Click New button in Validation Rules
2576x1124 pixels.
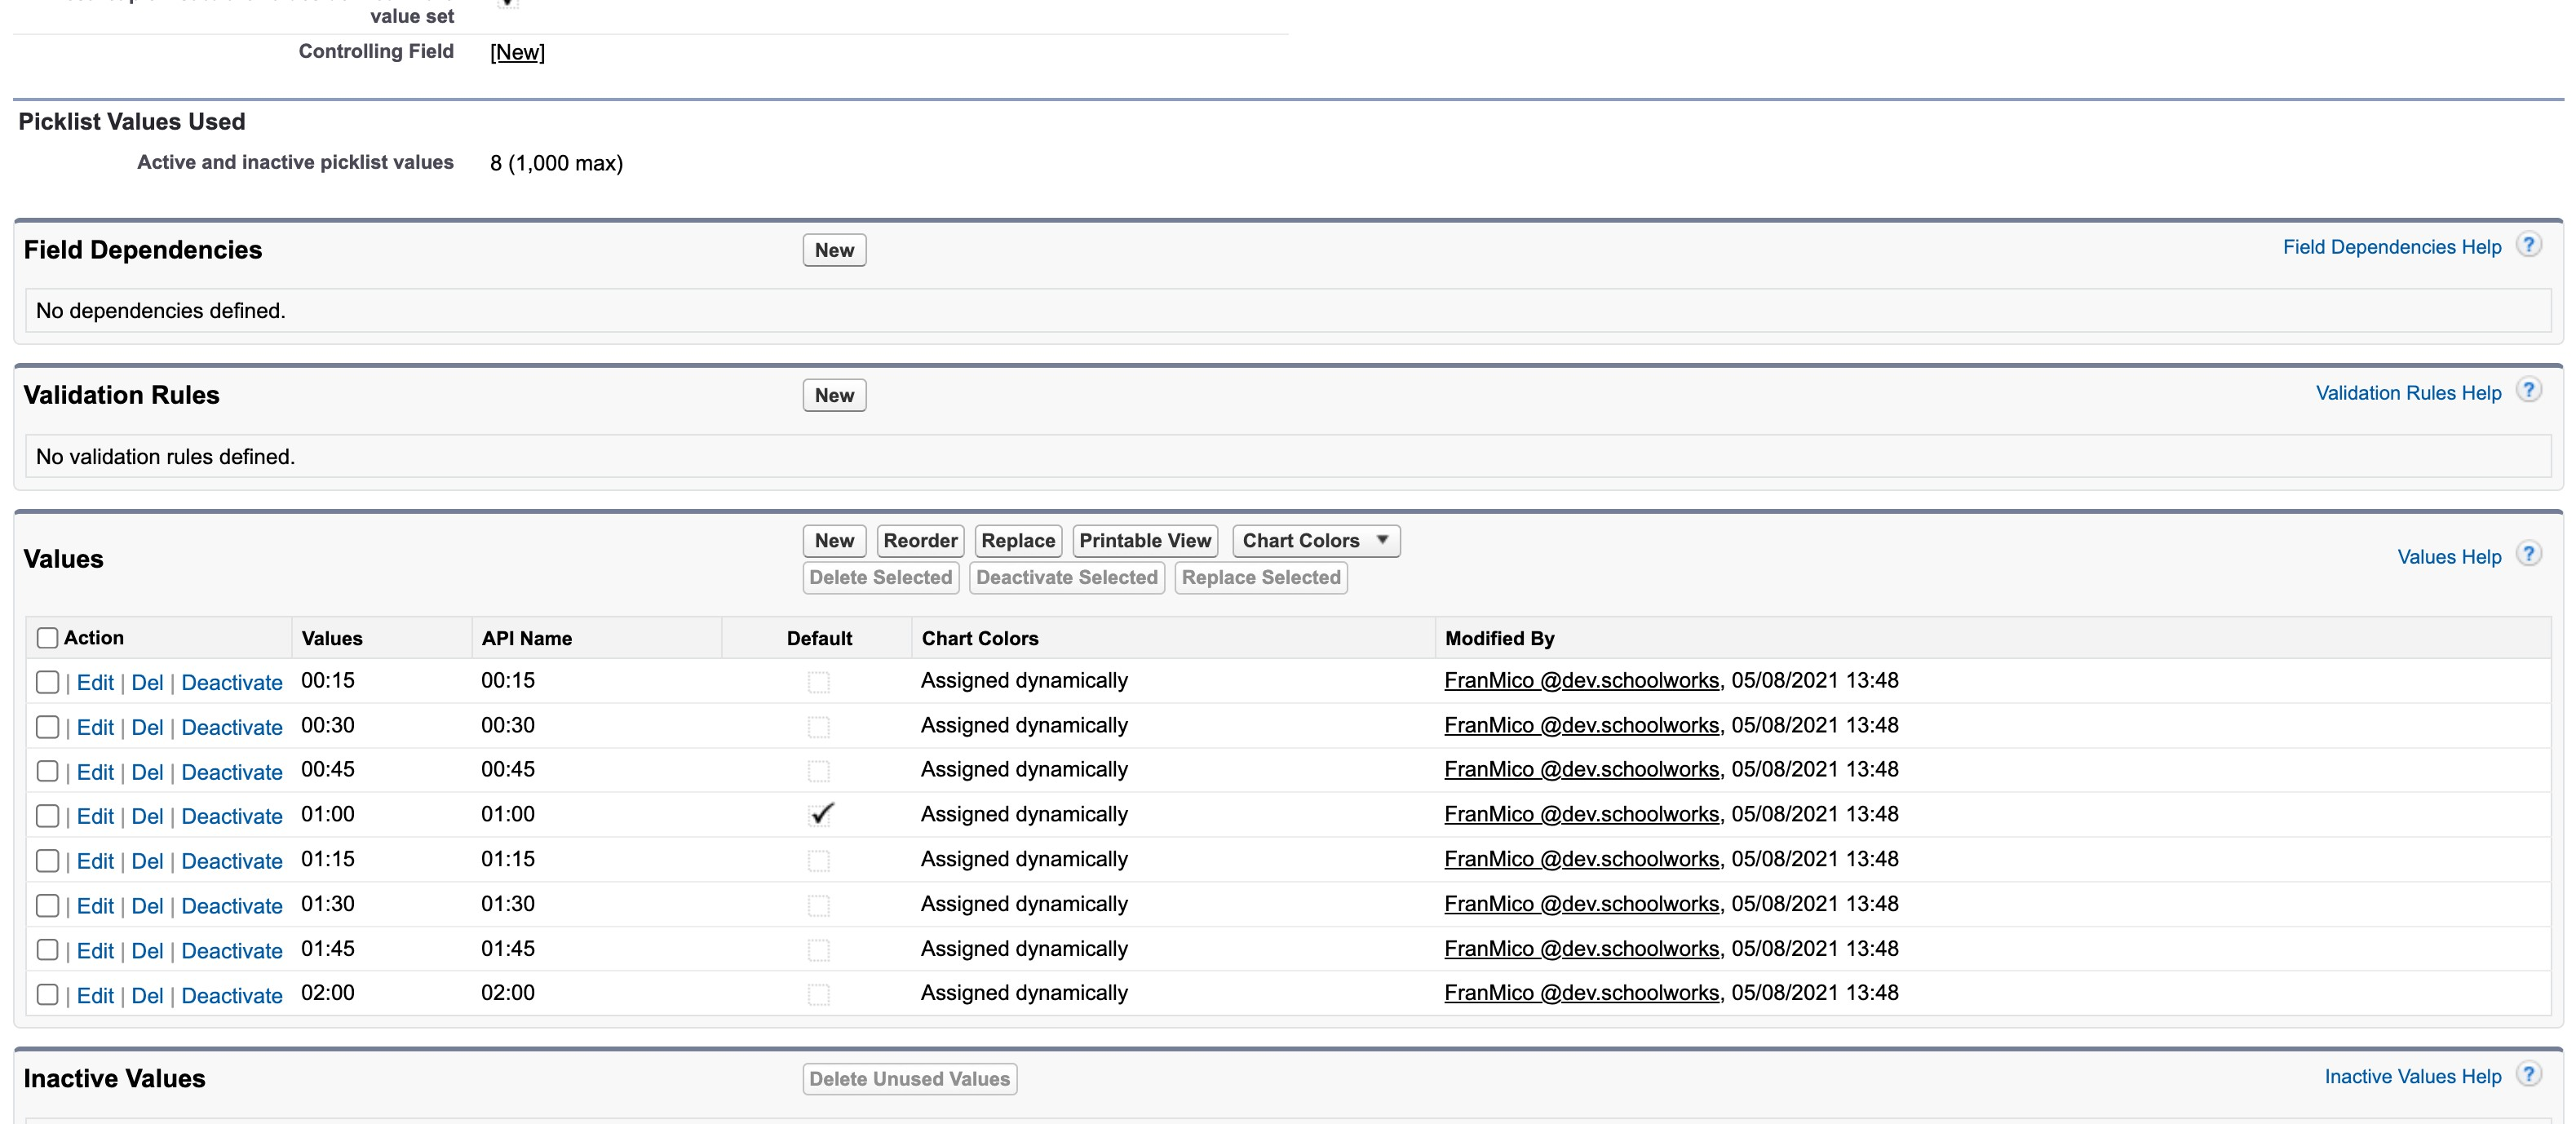[x=834, y=395]
